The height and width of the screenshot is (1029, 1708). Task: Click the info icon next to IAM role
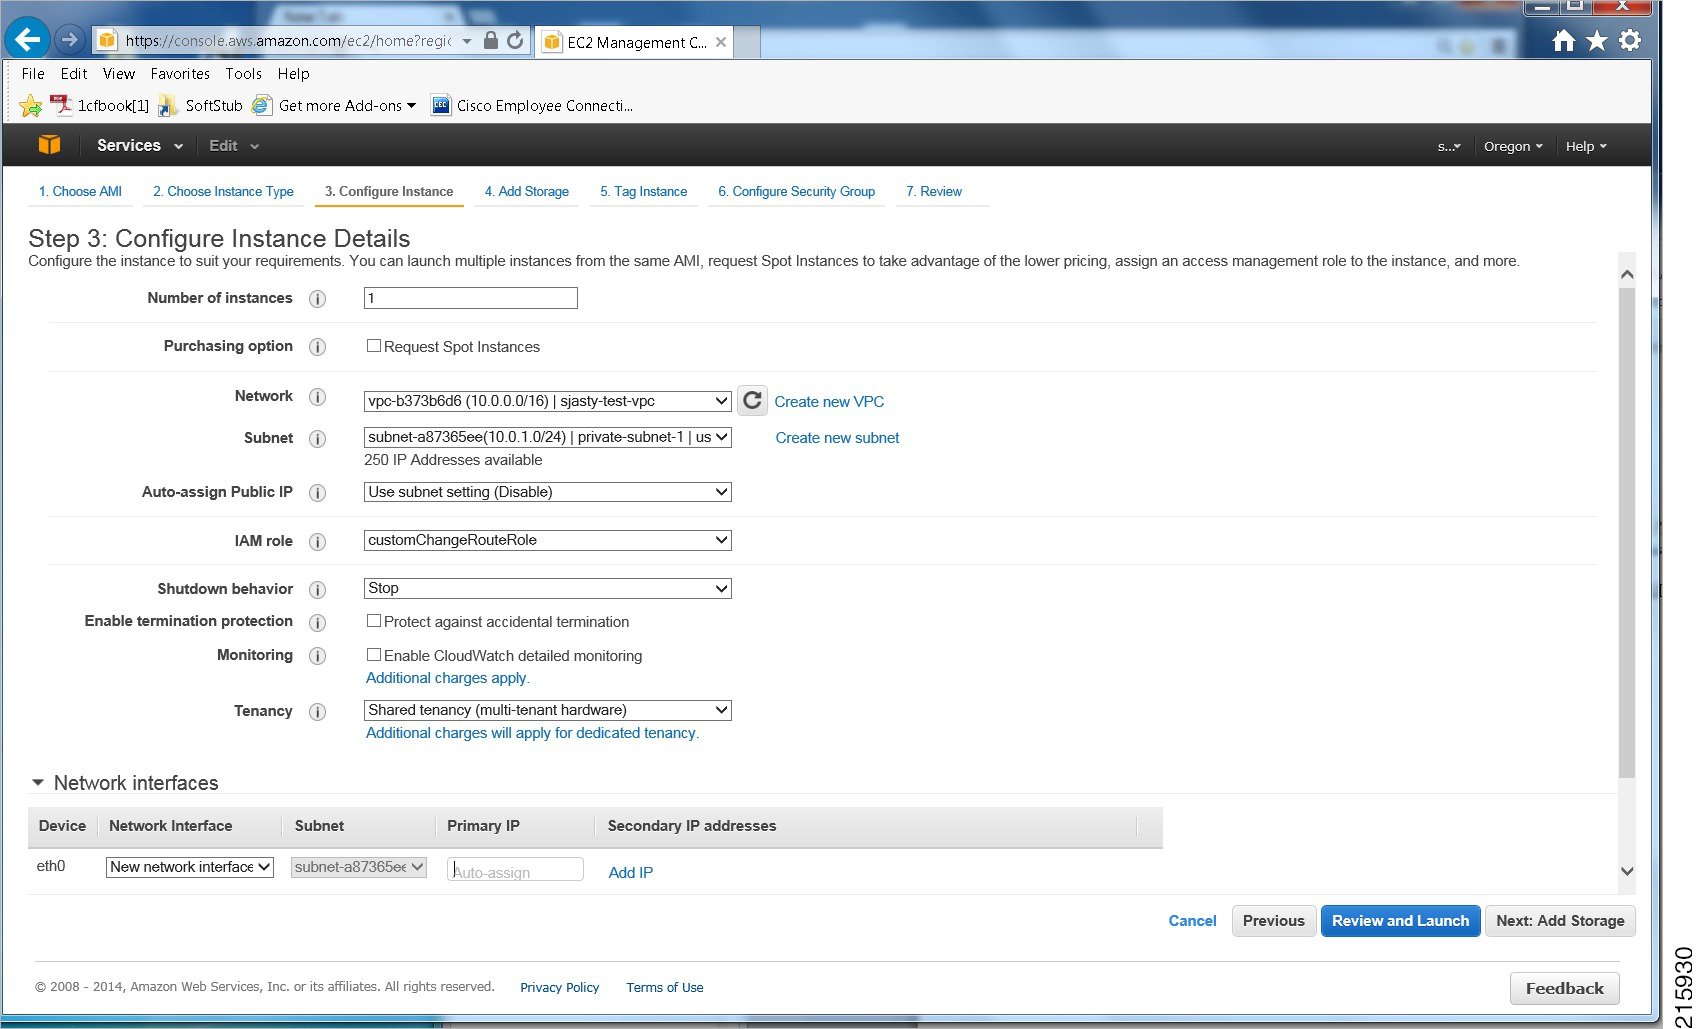click(317, 542)
